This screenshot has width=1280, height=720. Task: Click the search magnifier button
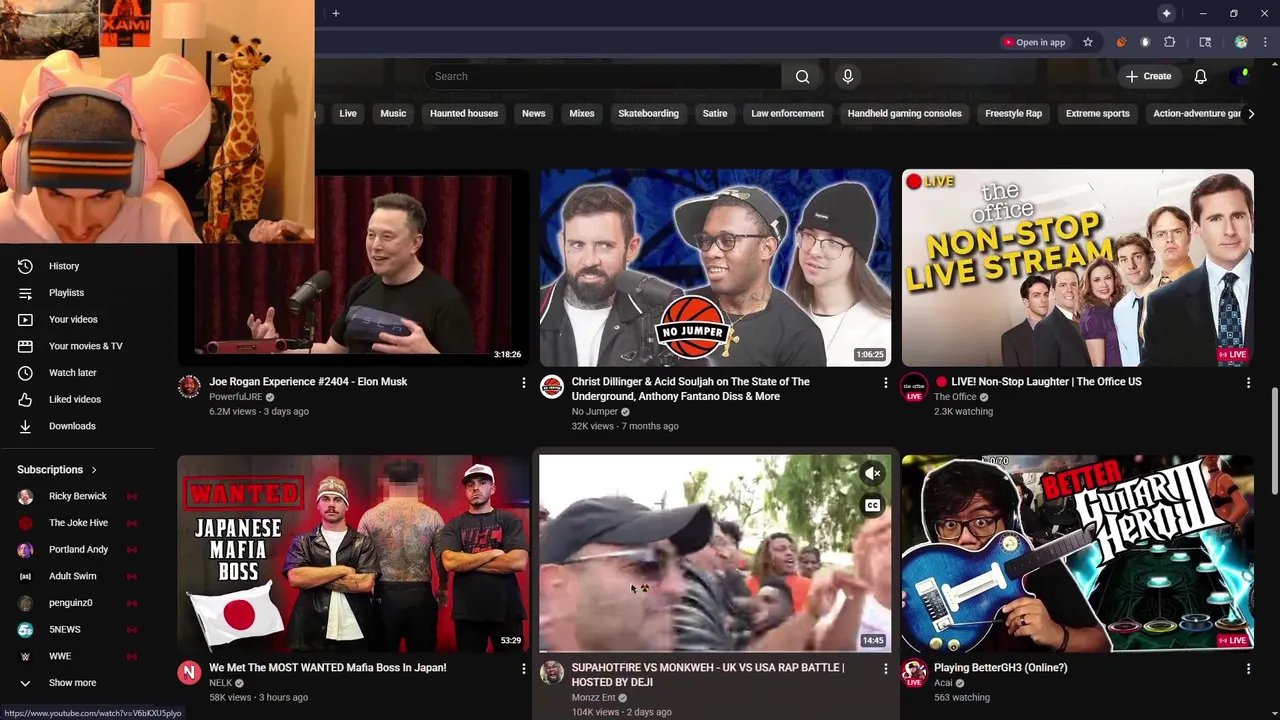[802, 76]
